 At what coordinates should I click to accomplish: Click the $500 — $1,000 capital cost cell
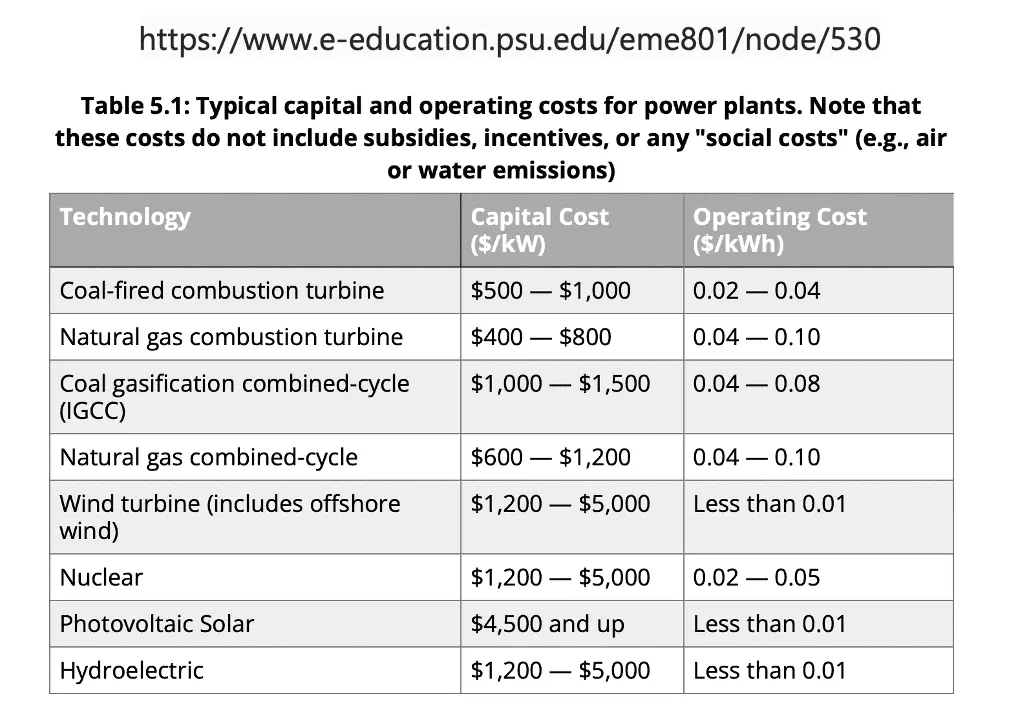coord(551,291)
